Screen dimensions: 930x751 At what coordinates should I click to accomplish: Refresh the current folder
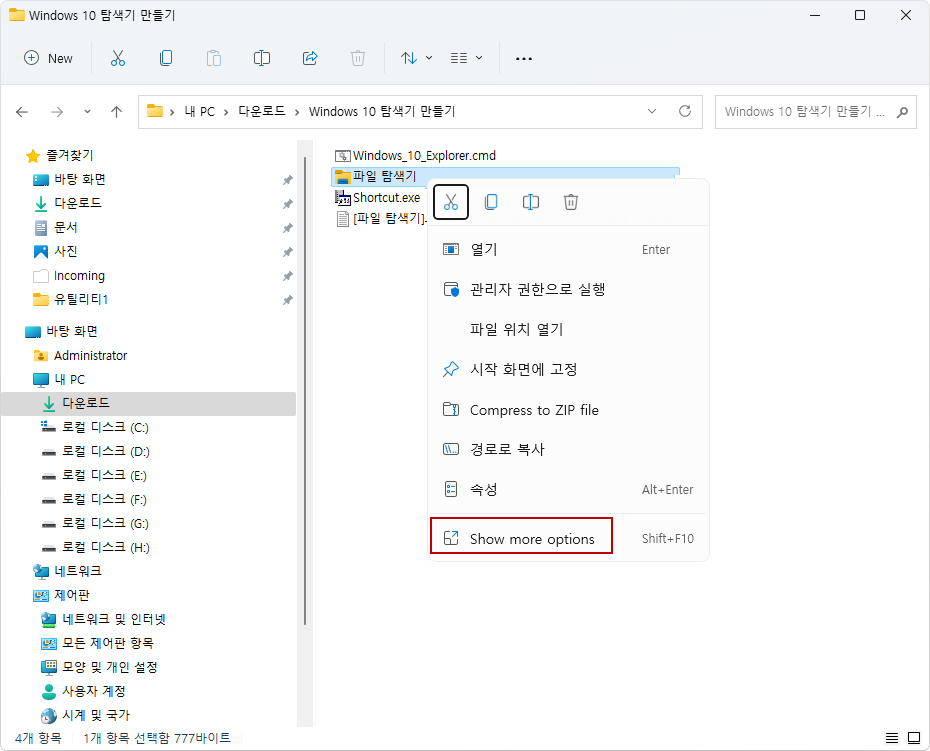click(685, 112)
